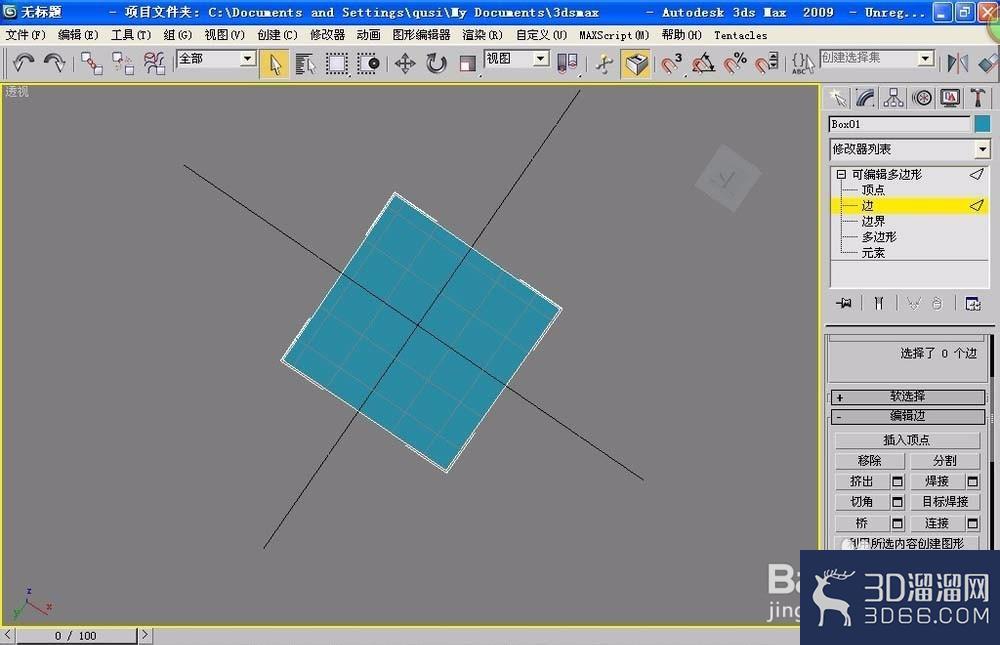Click the Undo arrow in the toolbar
This screenshot has height=645, width=1000.
pyautogui.click(x=24, y=63)
